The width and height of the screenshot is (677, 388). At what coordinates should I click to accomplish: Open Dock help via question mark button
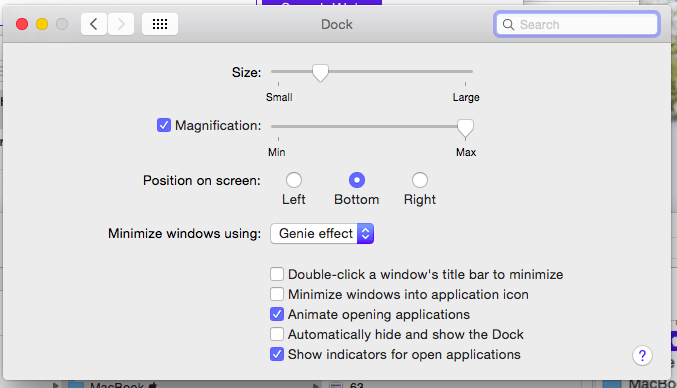(642, 356)
